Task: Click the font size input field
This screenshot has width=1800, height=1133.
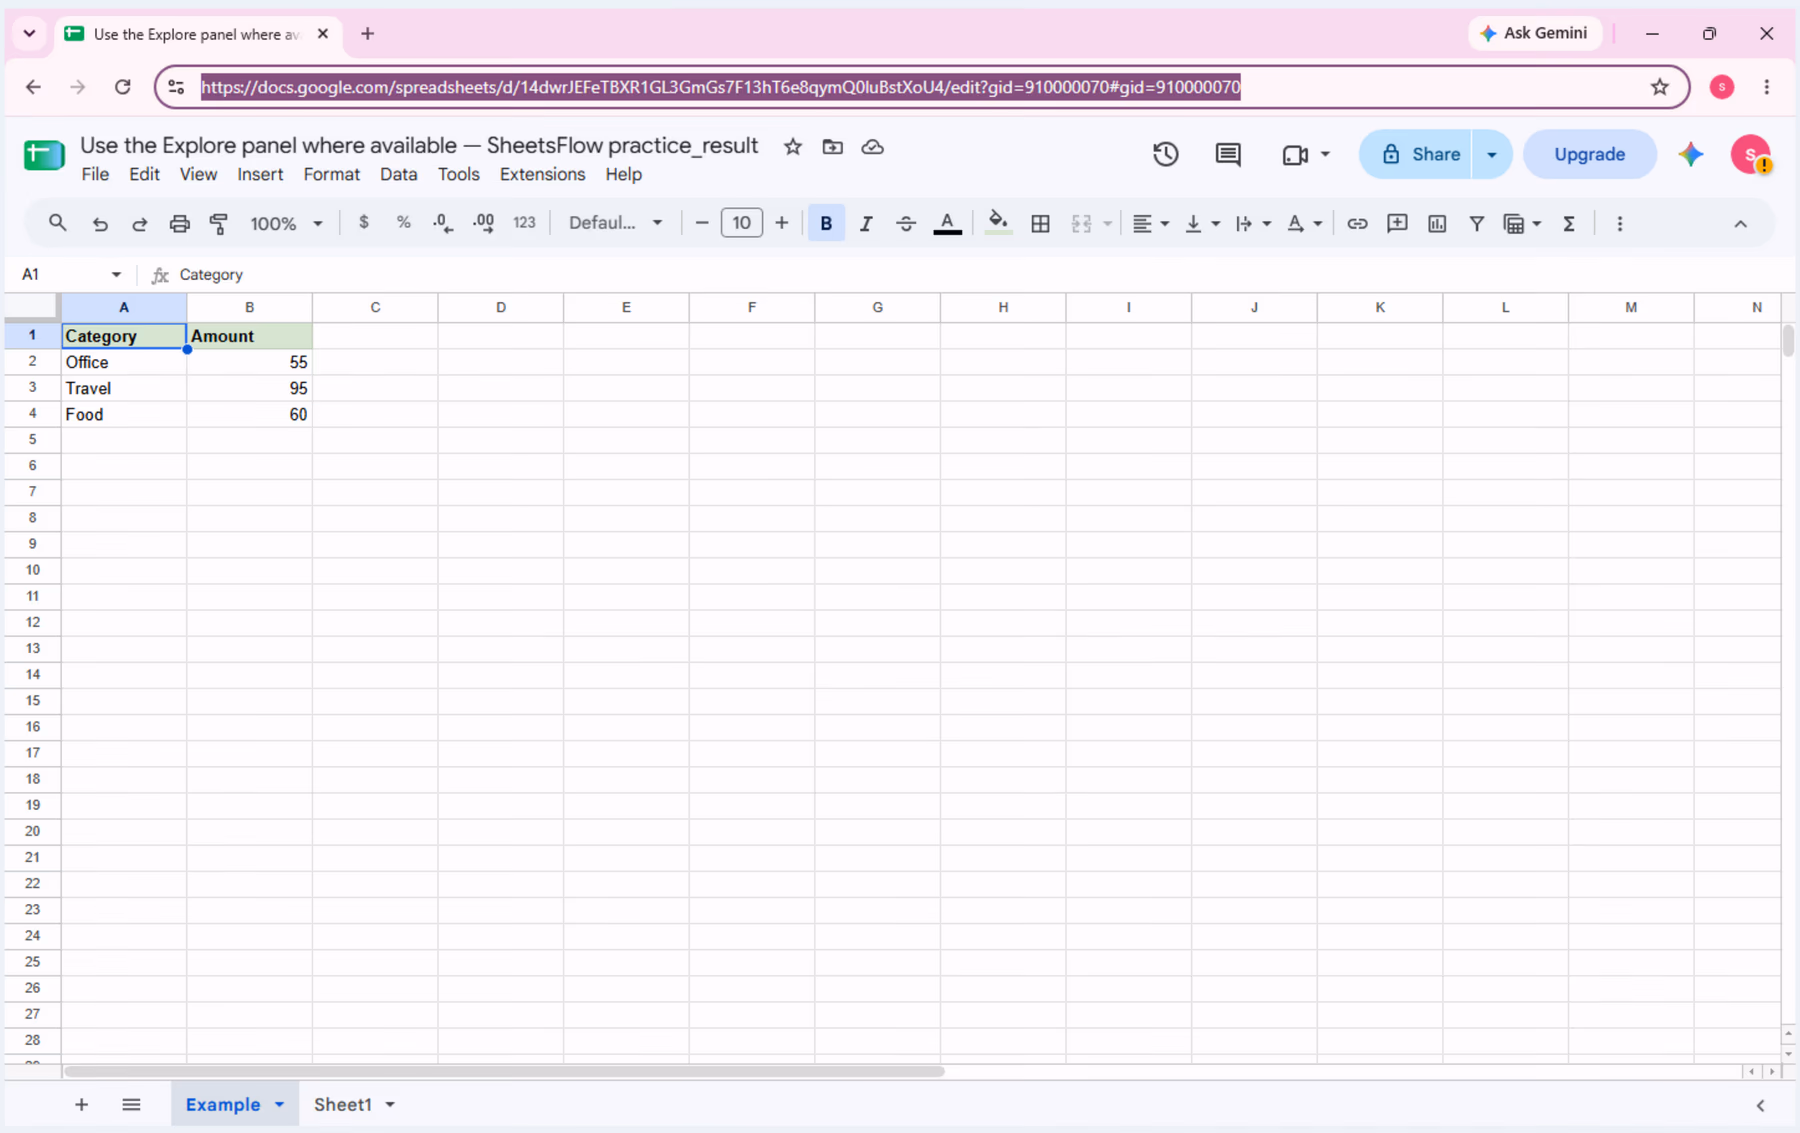Action: pos(741,223)
